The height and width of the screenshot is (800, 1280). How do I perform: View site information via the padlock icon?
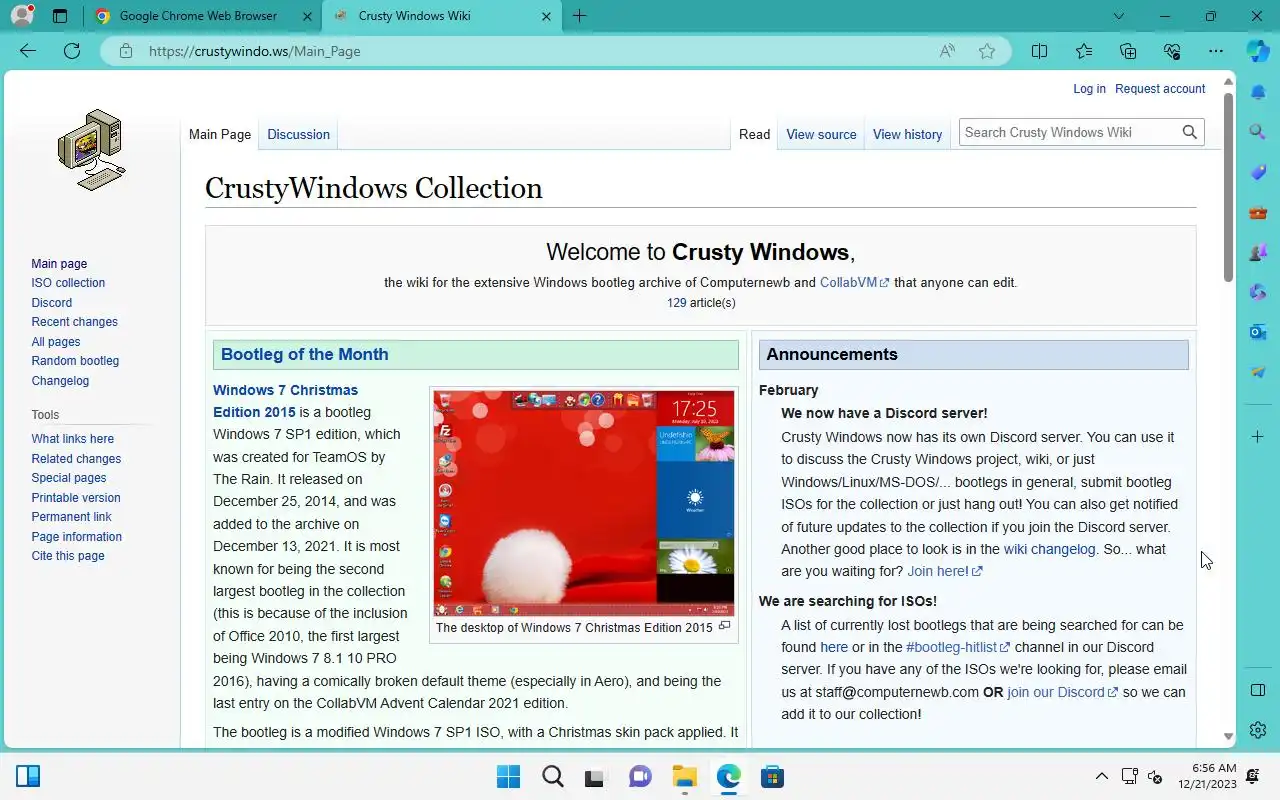point(126,51)
